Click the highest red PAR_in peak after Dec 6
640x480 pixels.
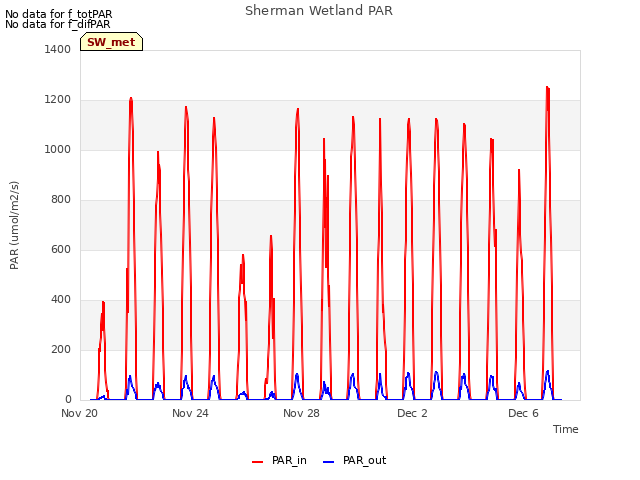point(547,87)
